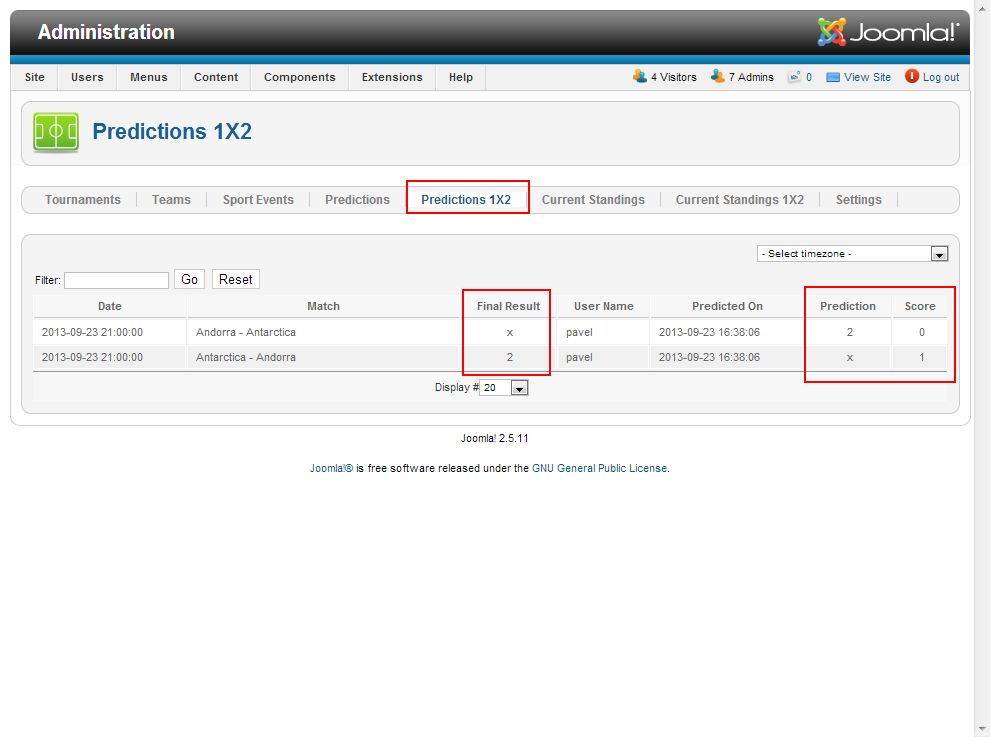Screen dimensions: 990x737
Task: Click the user name pavel in Antarctica - Andorra row
Action: [x=579, y=357]
